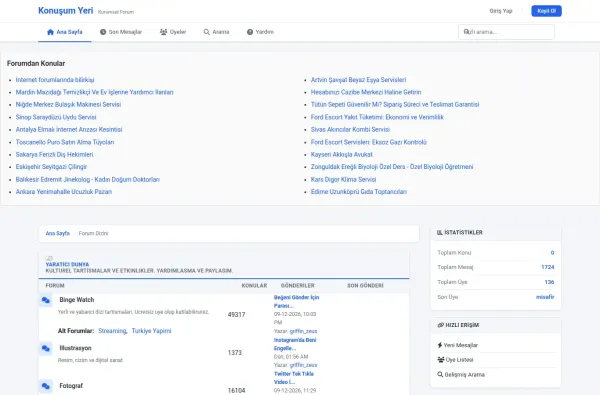Open Tütün Sepeti Güvenilir Mi topic
Viewport: 600px width, 395px height.
(395, 104)
